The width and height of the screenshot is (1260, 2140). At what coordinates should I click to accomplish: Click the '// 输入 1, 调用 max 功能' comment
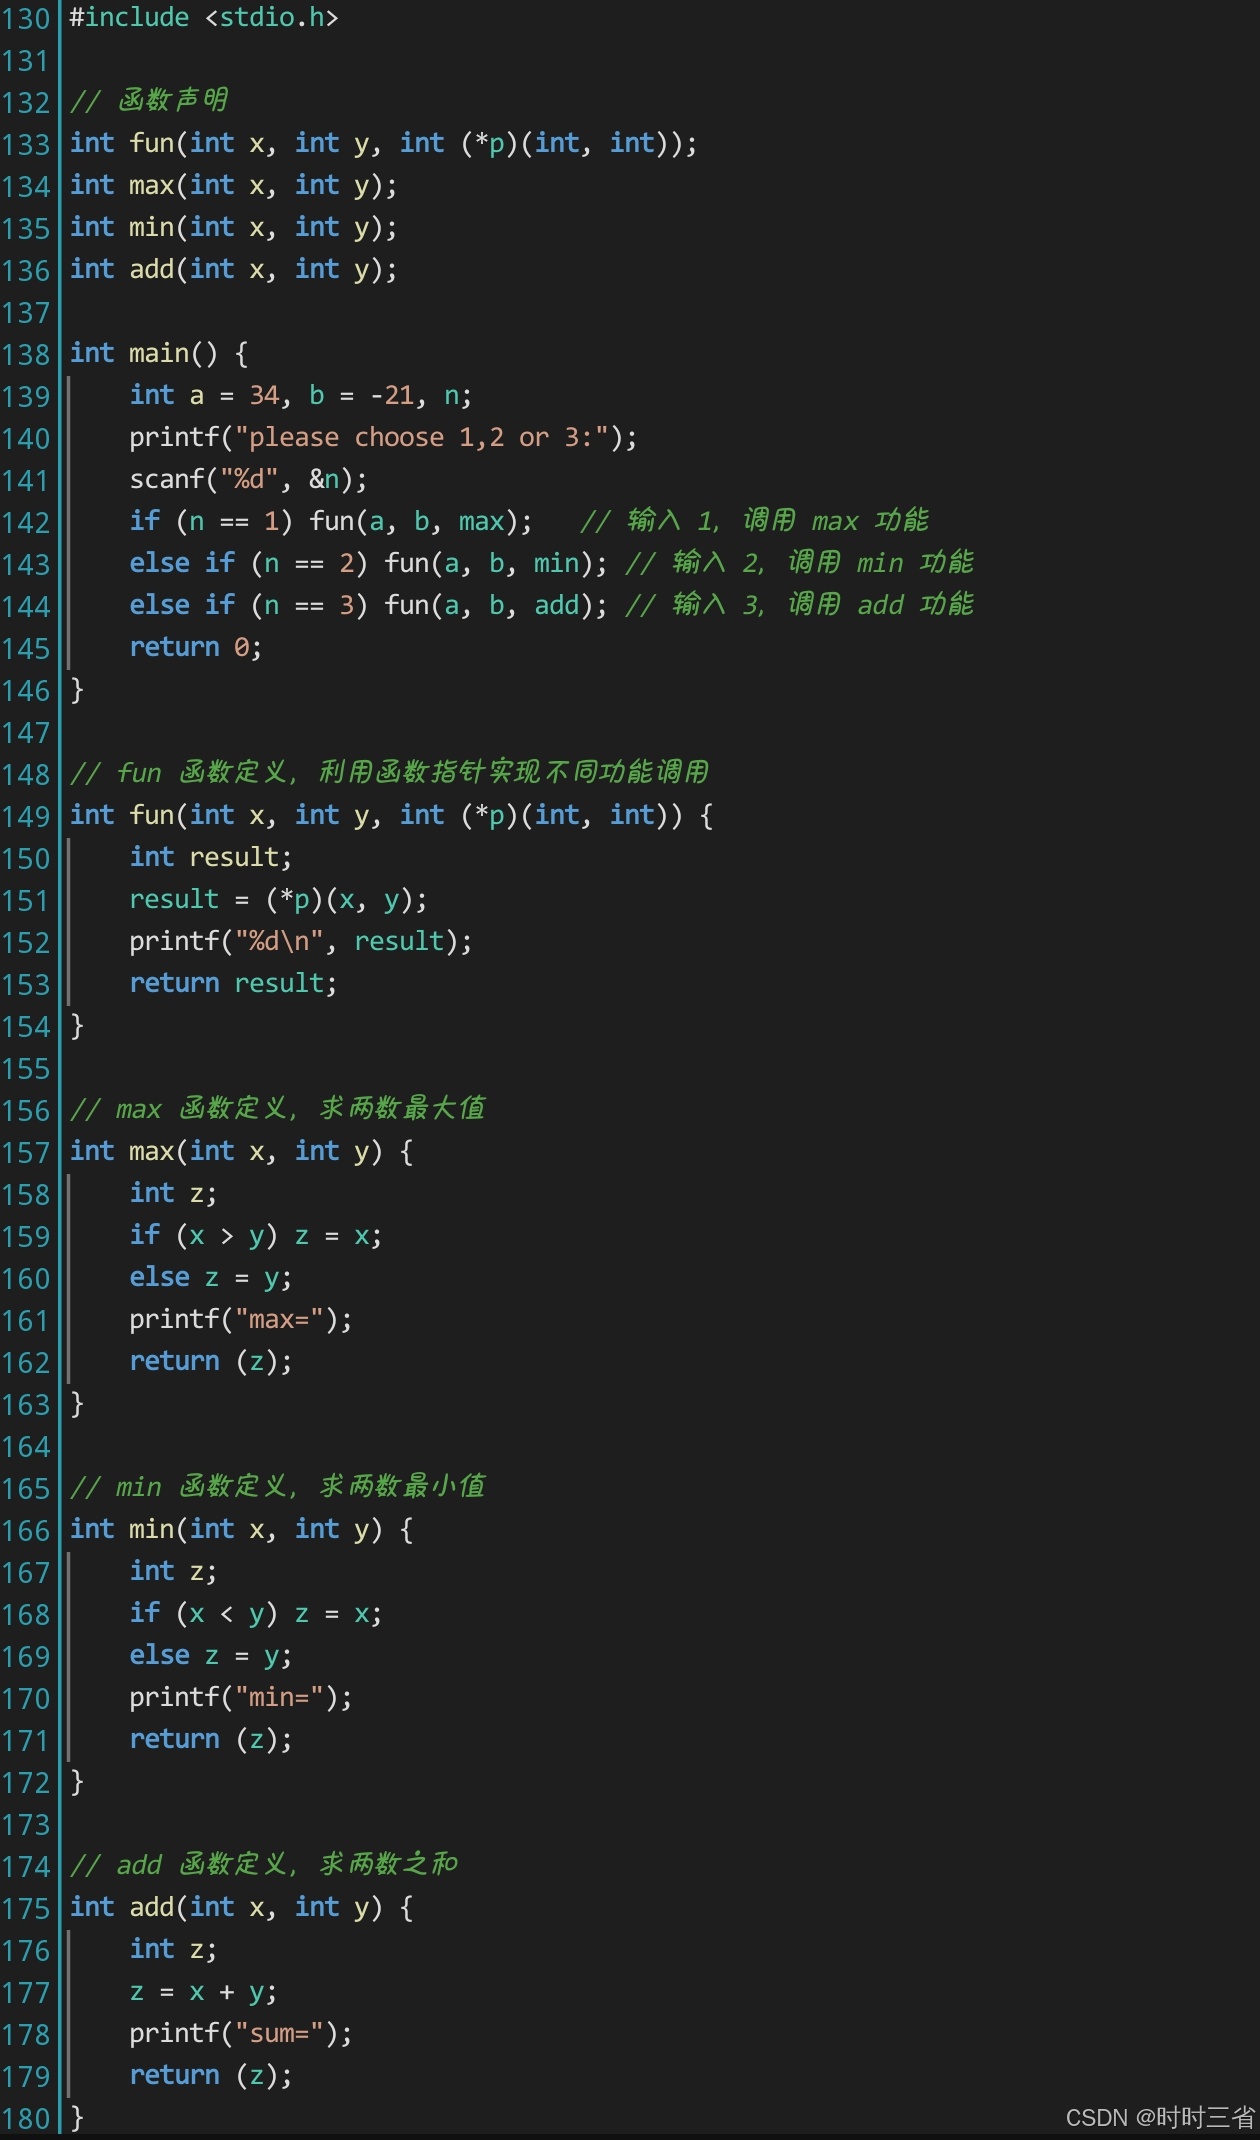[x=755, y=522]
